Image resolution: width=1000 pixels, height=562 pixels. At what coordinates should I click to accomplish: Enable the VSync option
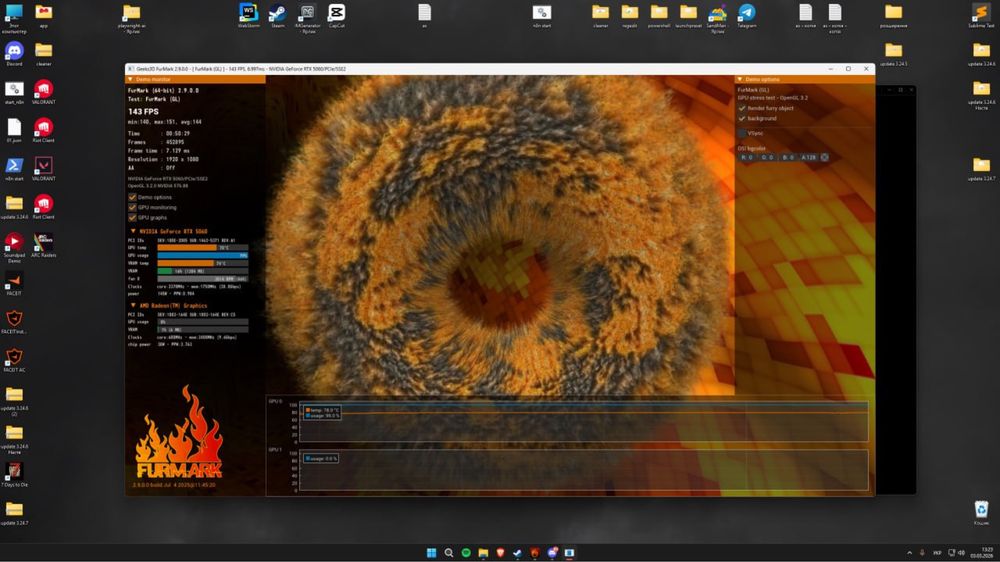(742, 132)
